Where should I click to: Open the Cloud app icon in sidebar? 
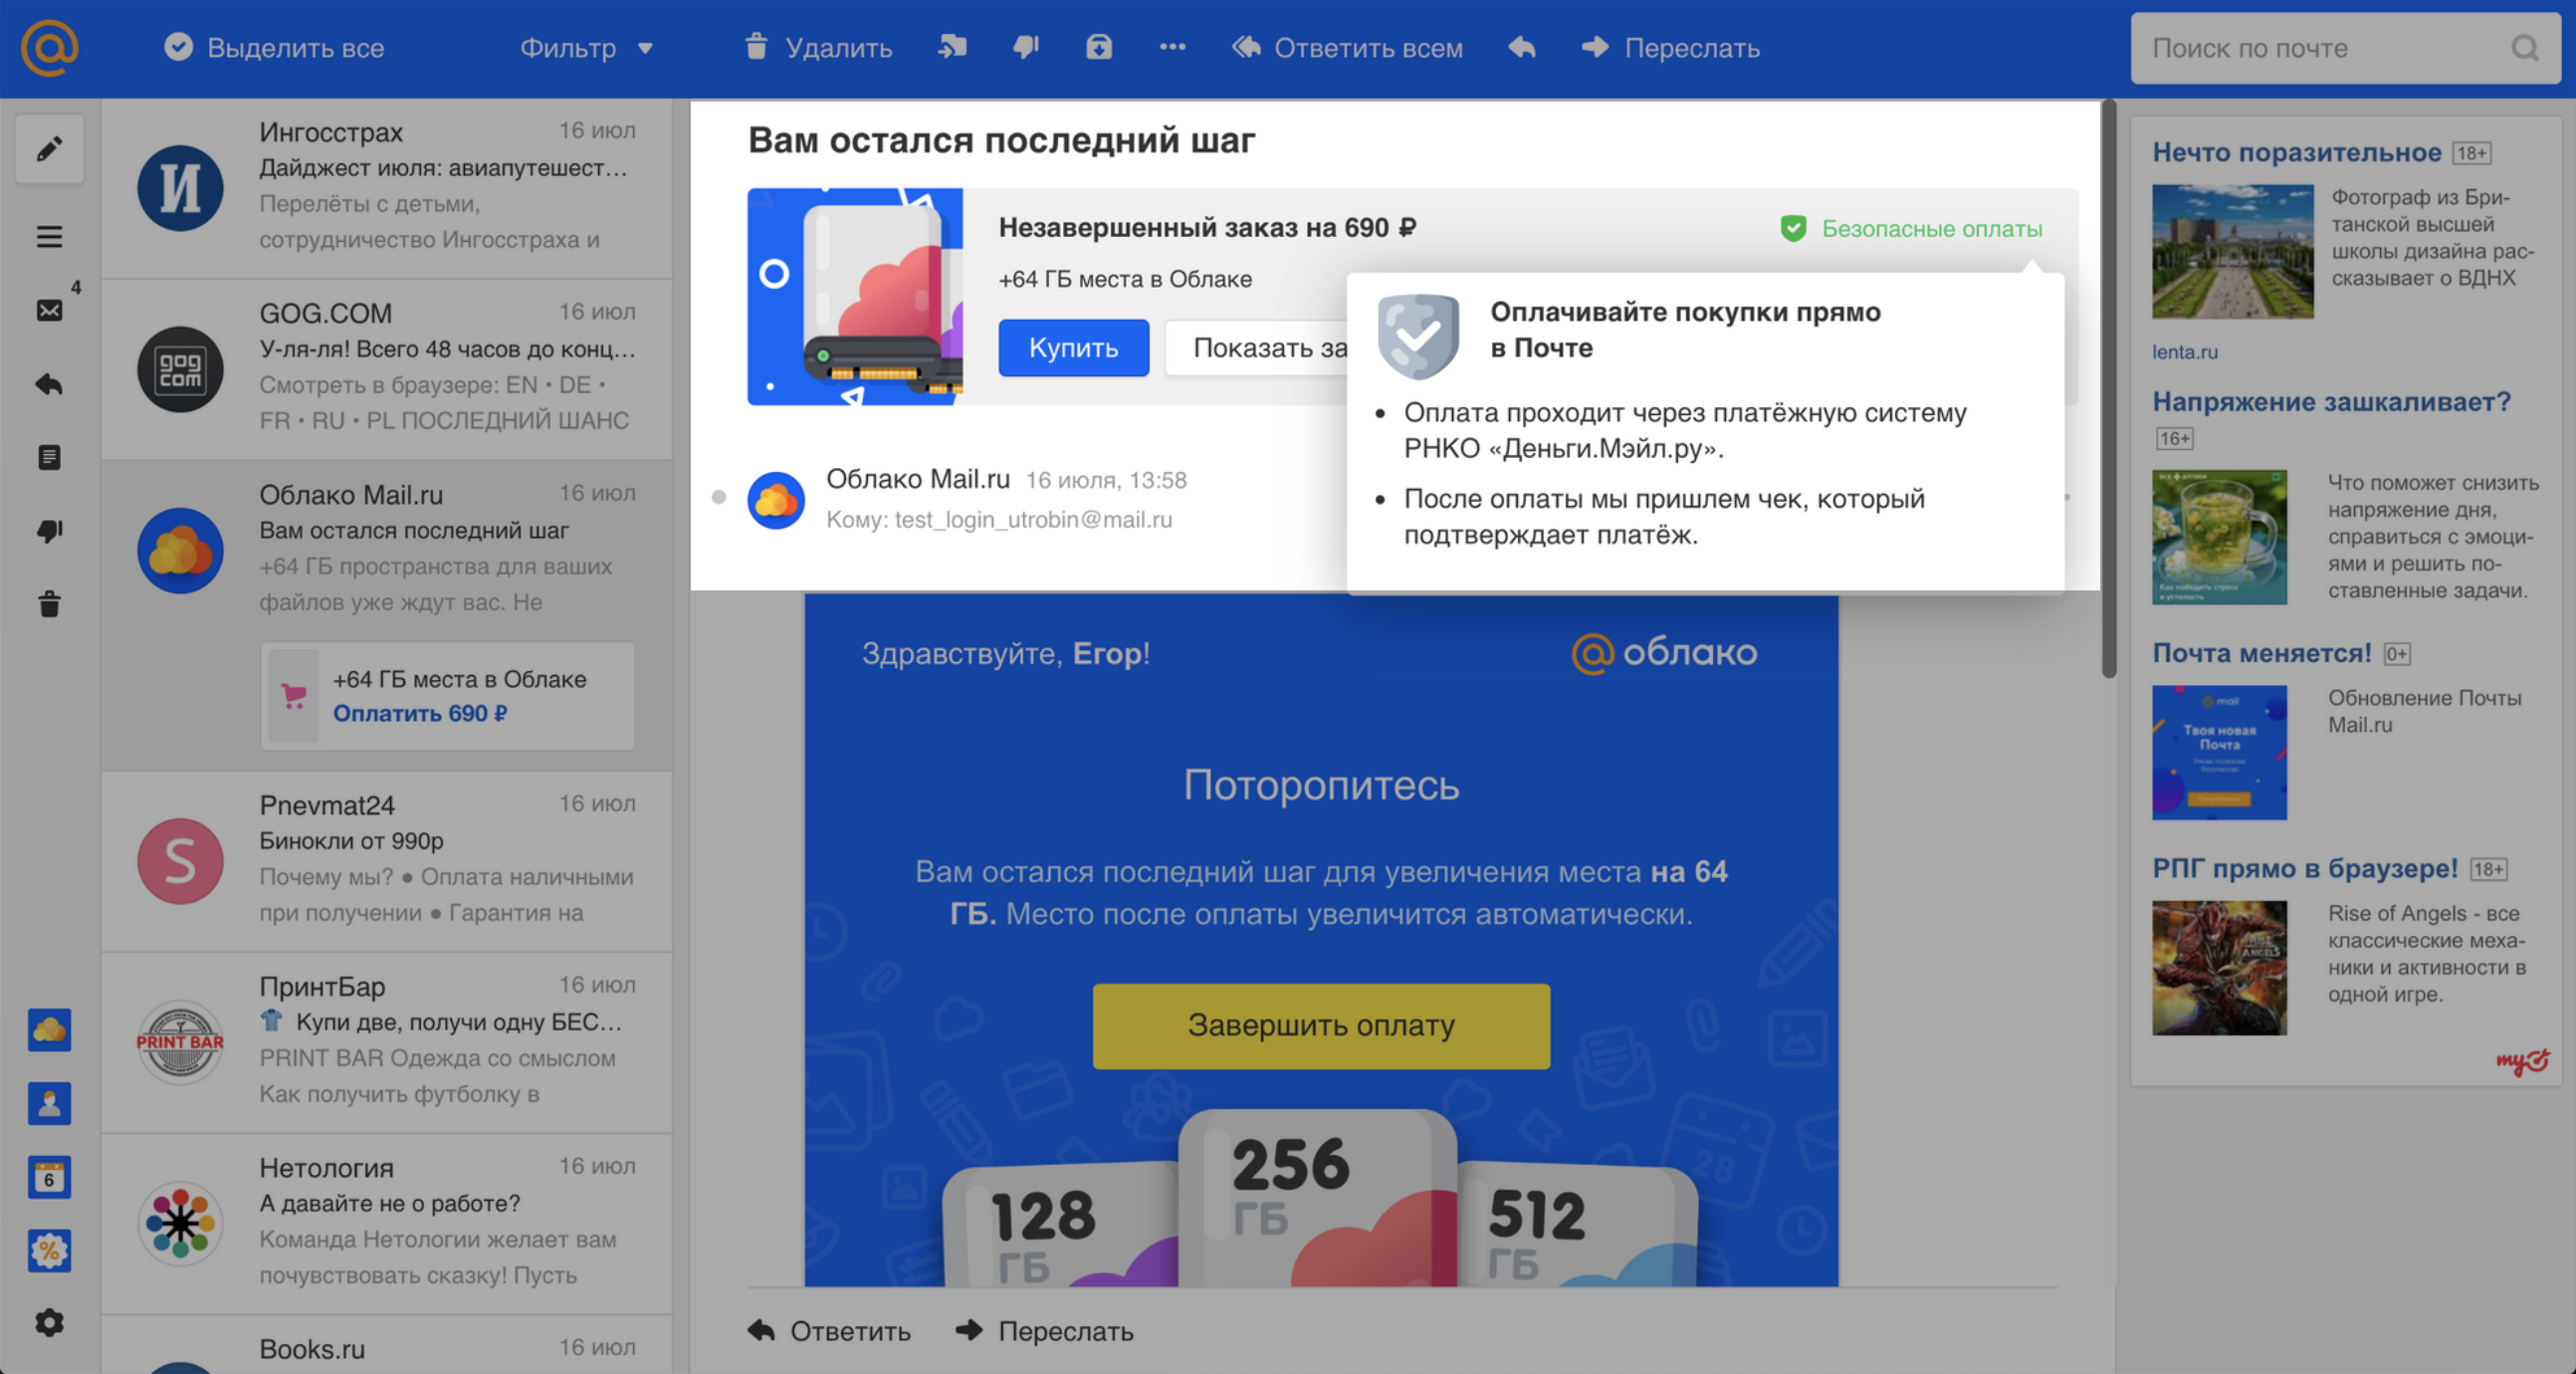49,1030
